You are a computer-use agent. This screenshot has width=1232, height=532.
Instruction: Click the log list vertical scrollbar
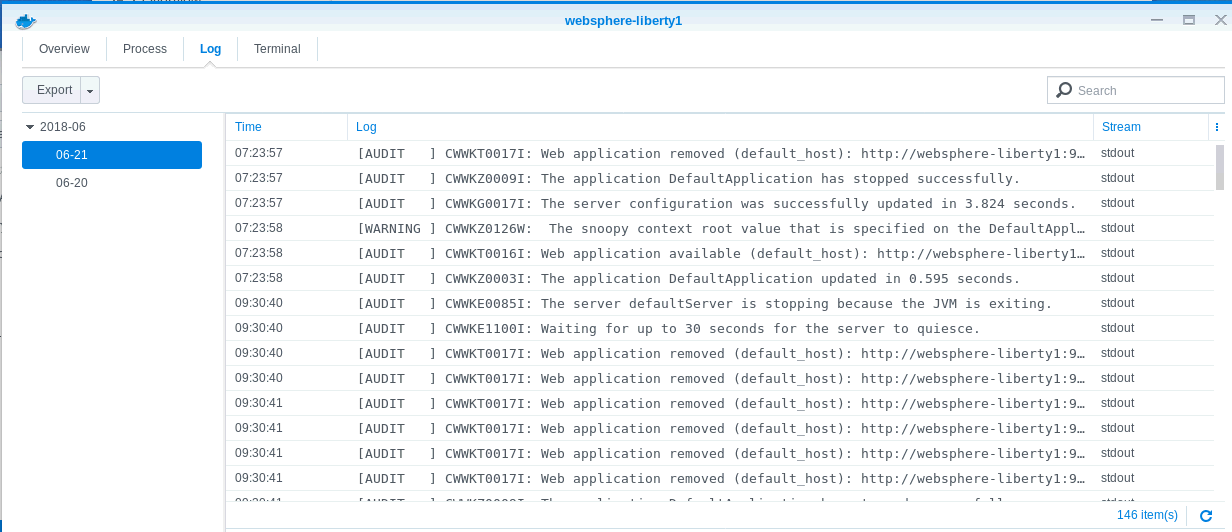[x=1219, y=166]
